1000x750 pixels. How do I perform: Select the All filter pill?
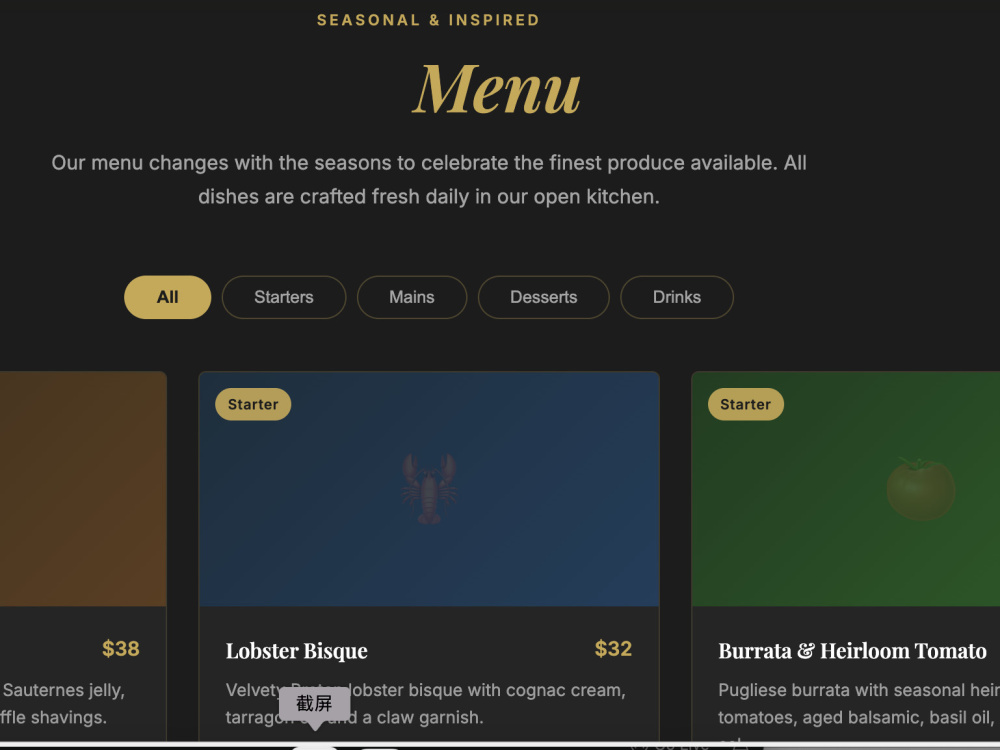pyautogui.click(x=167, y=297)
